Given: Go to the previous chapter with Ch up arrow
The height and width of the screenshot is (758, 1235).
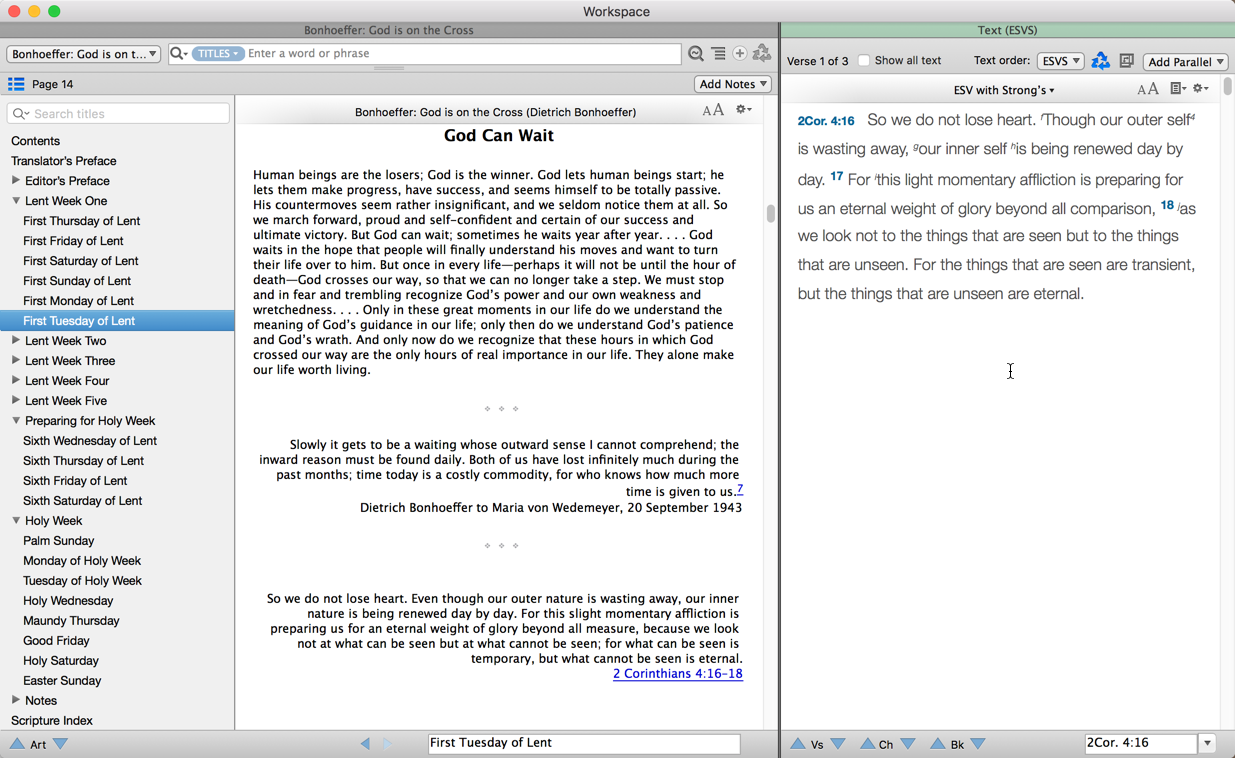Looking at the screenshot, I should click(867, 744).
